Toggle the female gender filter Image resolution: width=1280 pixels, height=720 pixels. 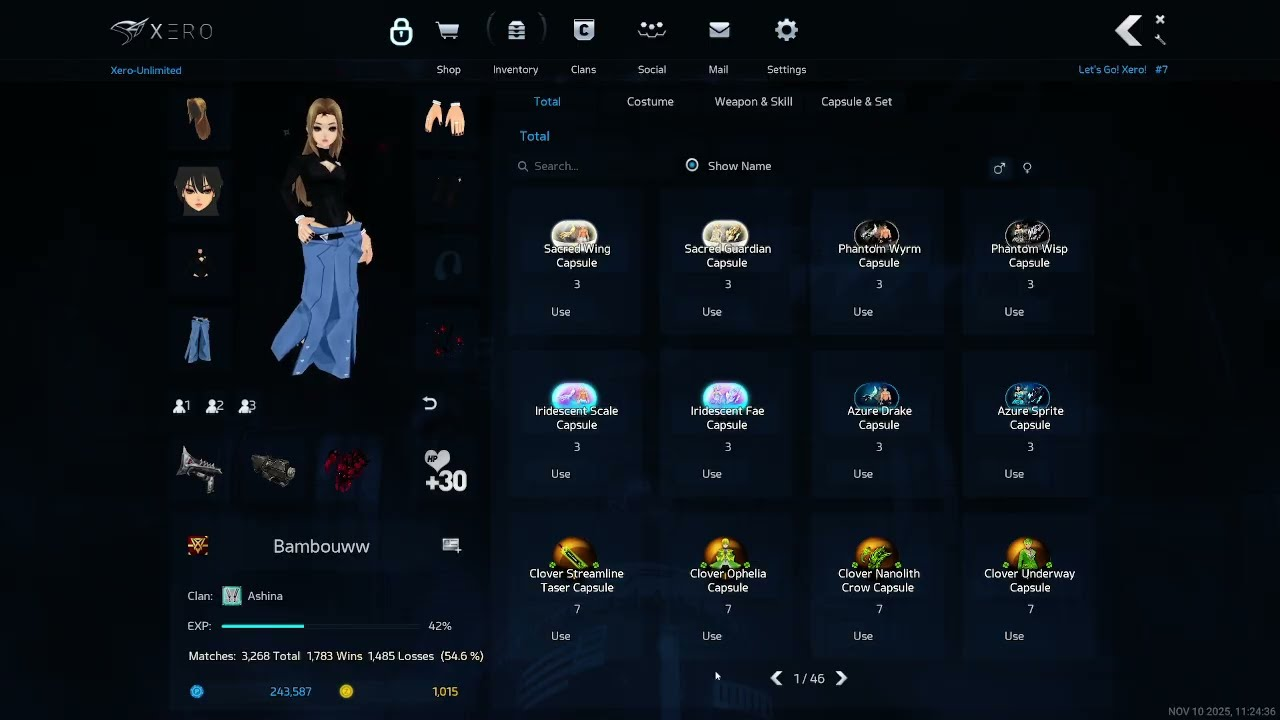1027,168
